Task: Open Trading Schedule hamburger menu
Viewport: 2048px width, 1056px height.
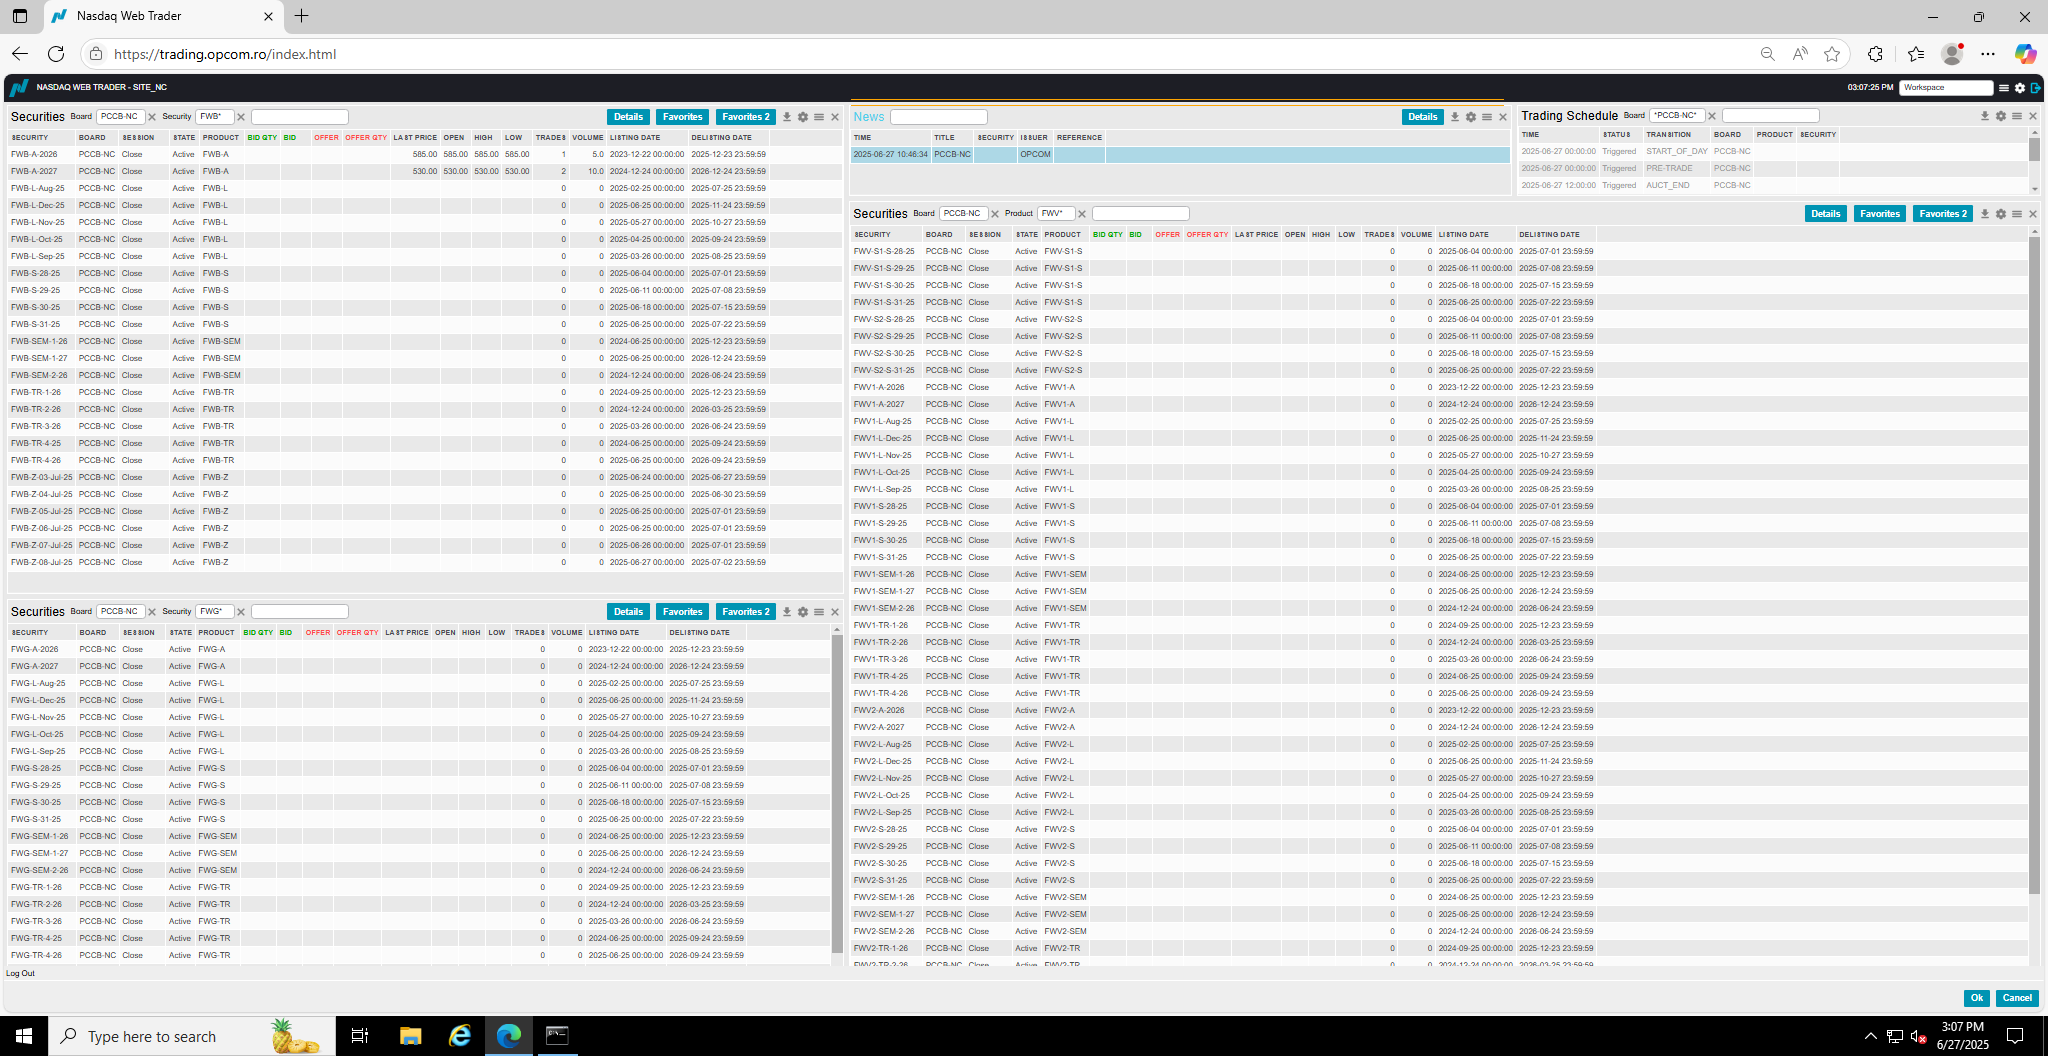Action: point(2017,116)
